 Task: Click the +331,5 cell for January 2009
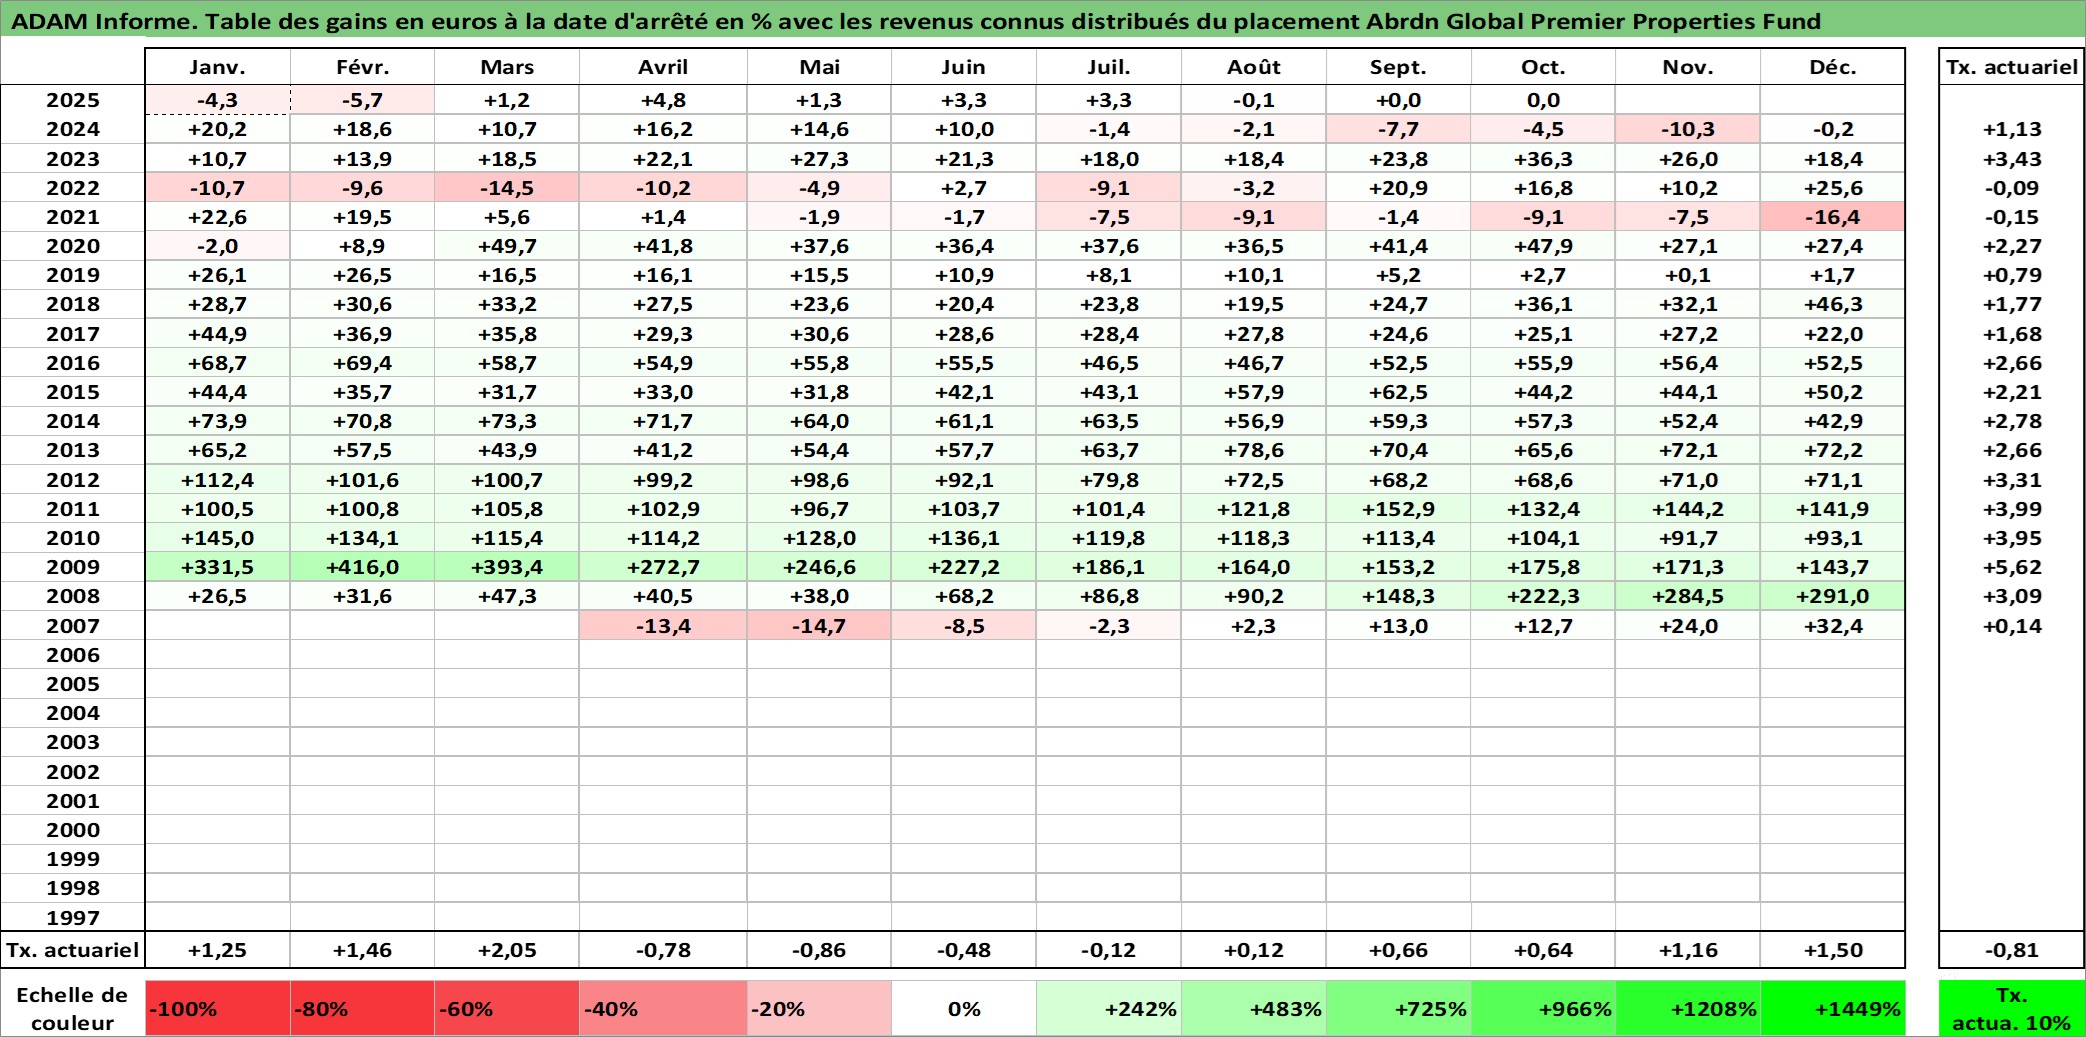click(218, 567)
